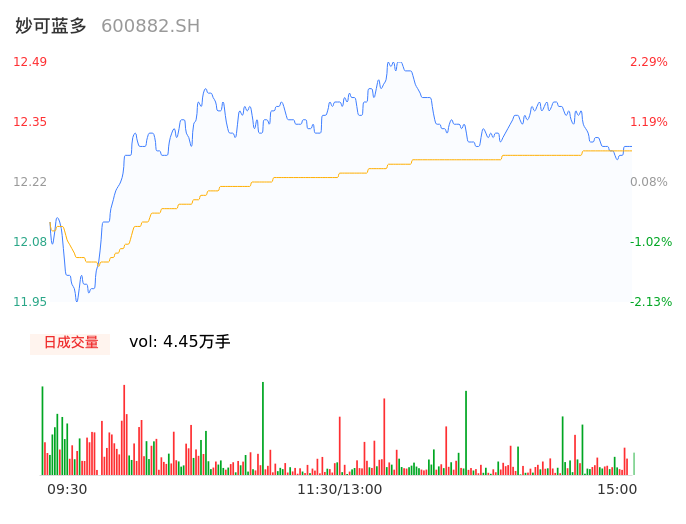
Task: Click the 12.35 price axis label
Action: pyautogui.click(x=30, y=122)
